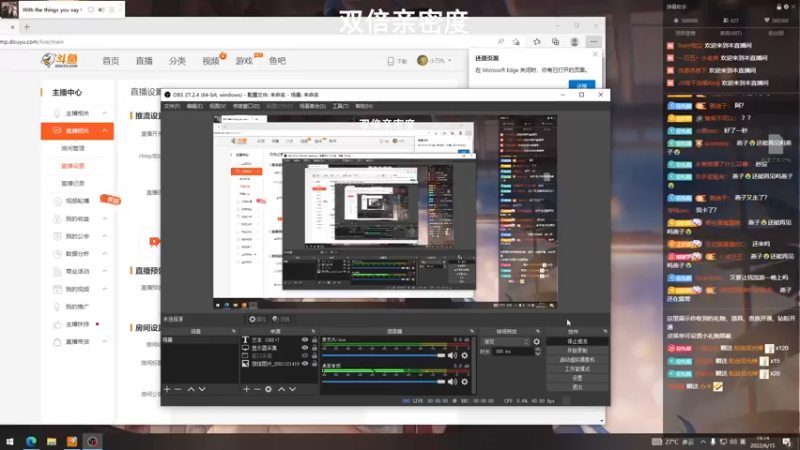Add a source with plus icon in OBS Sources panel
The height and width of the screenshot is (450, 800).
click(x=246, y=389)
